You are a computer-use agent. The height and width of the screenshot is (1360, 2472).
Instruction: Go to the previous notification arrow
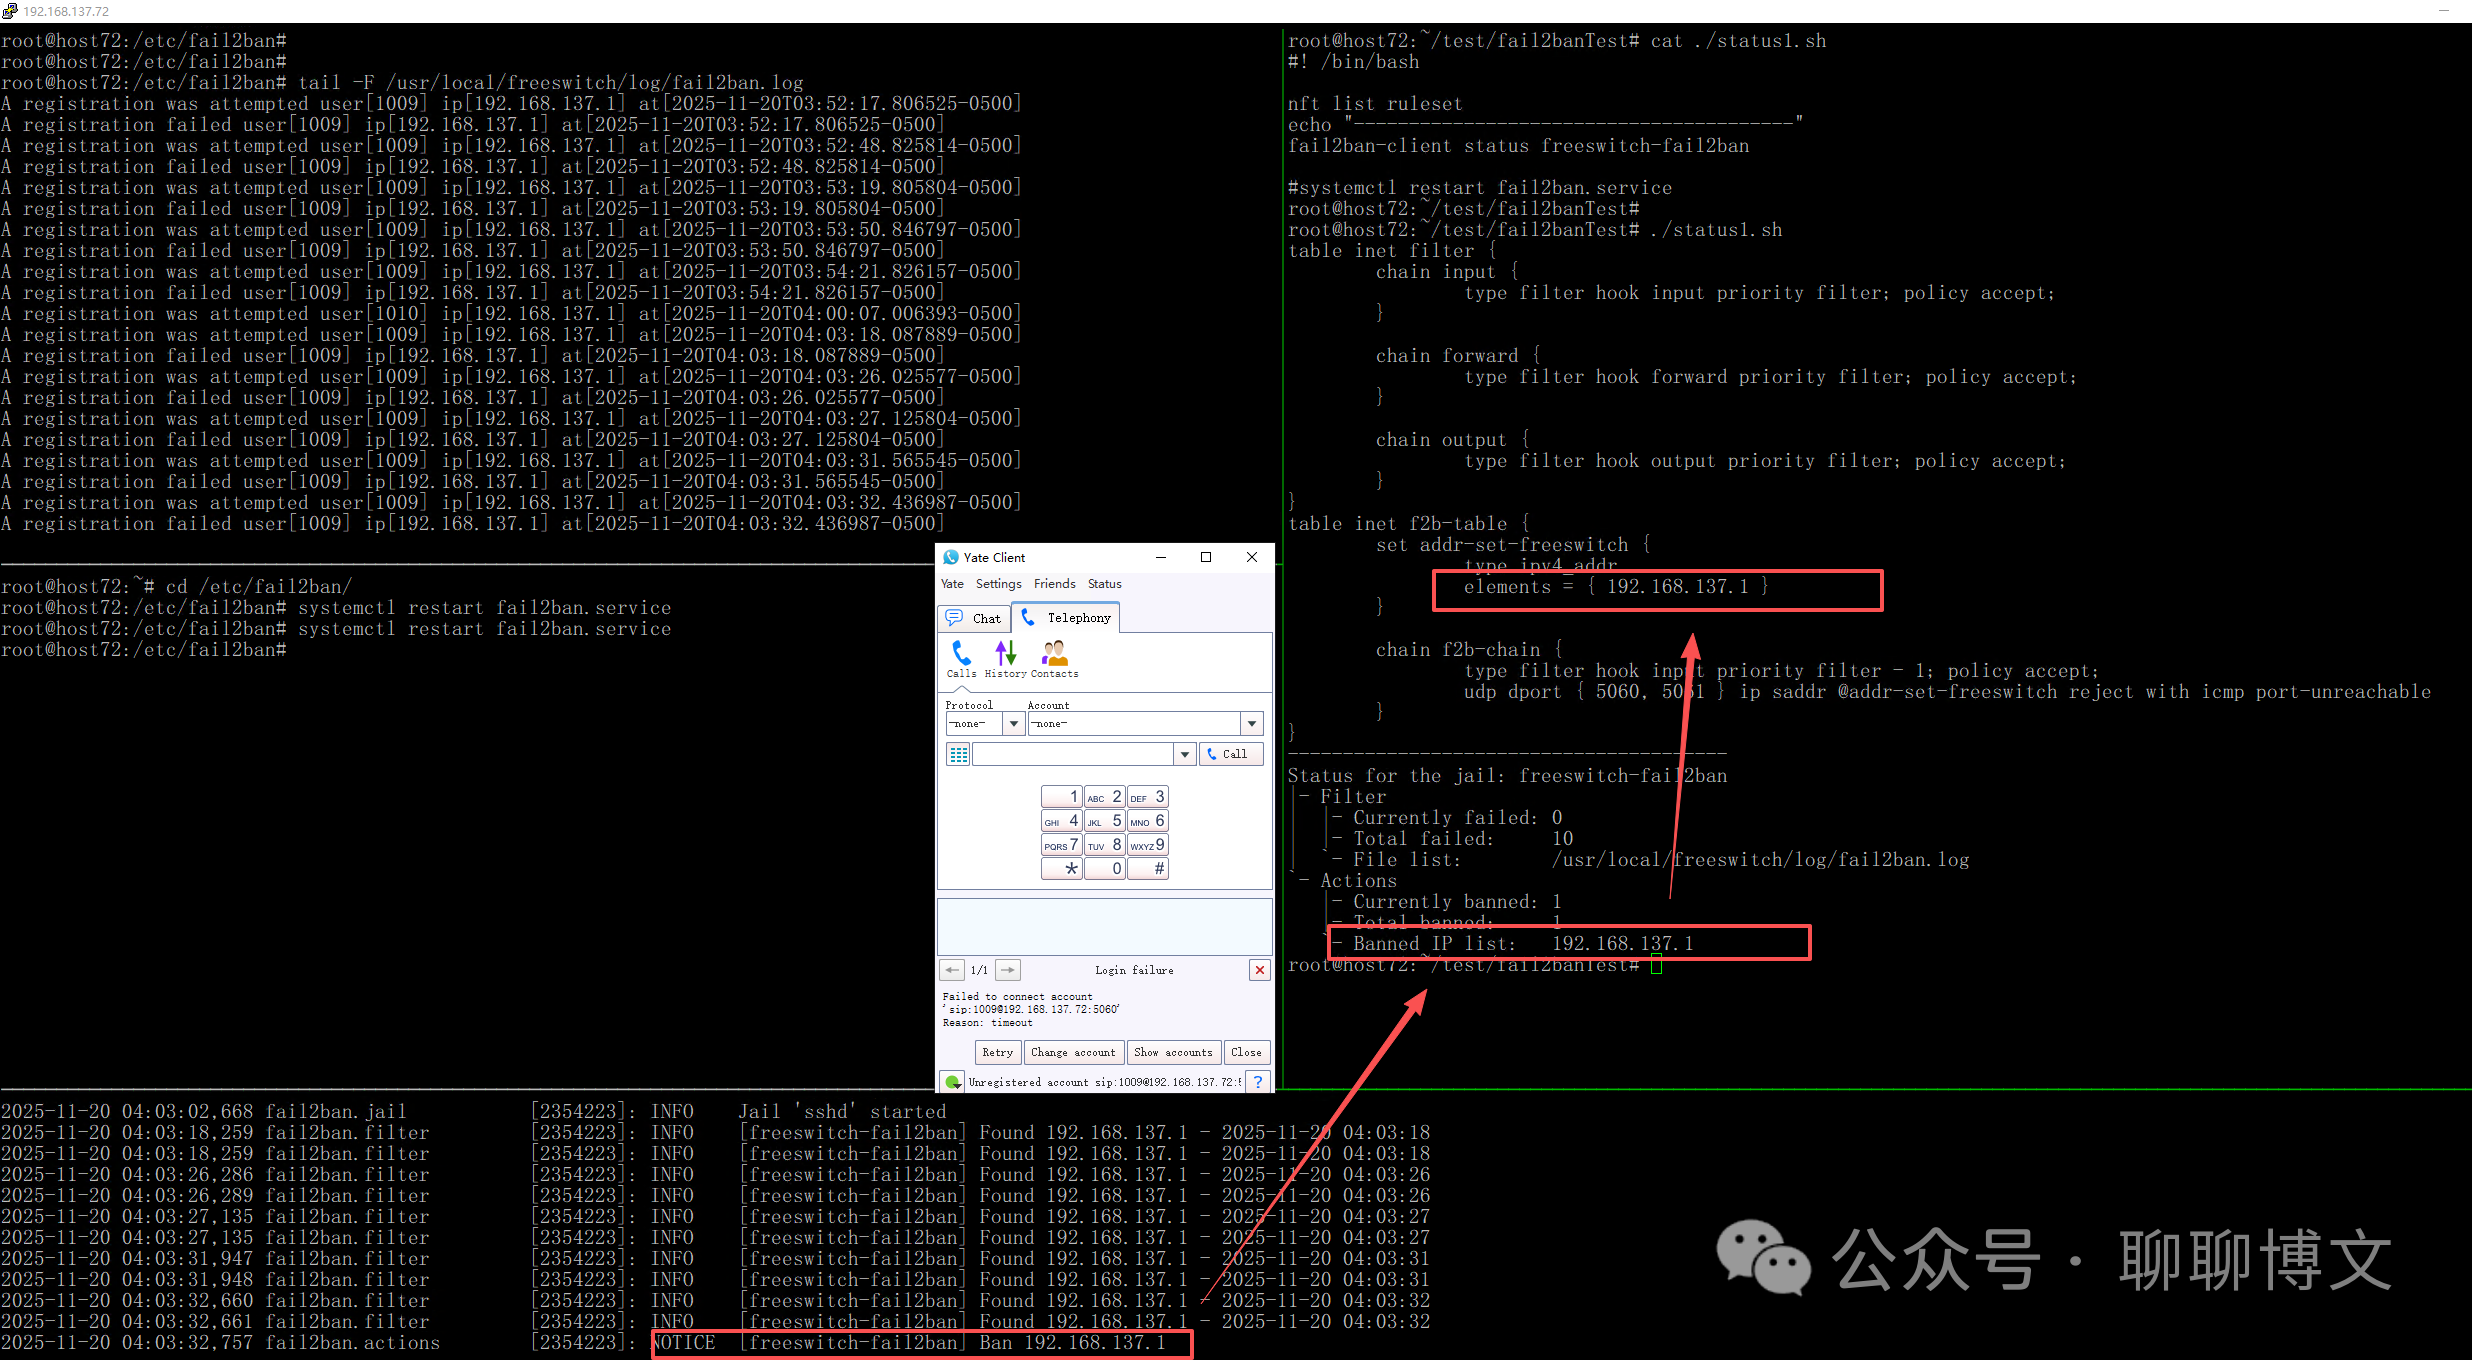[951, 970]
